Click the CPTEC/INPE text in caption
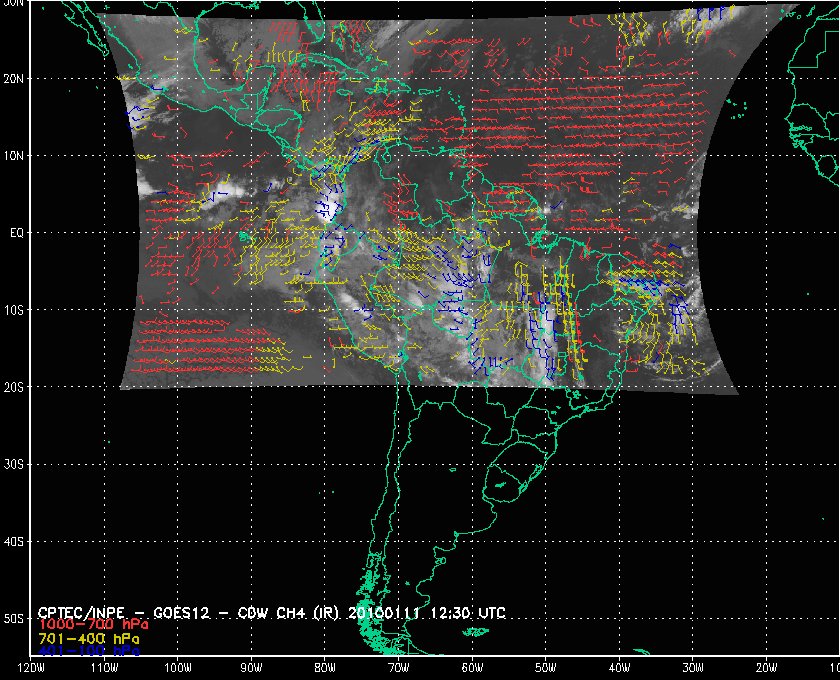The width and height of the screenshot is (840, 680). pos(82,612)
